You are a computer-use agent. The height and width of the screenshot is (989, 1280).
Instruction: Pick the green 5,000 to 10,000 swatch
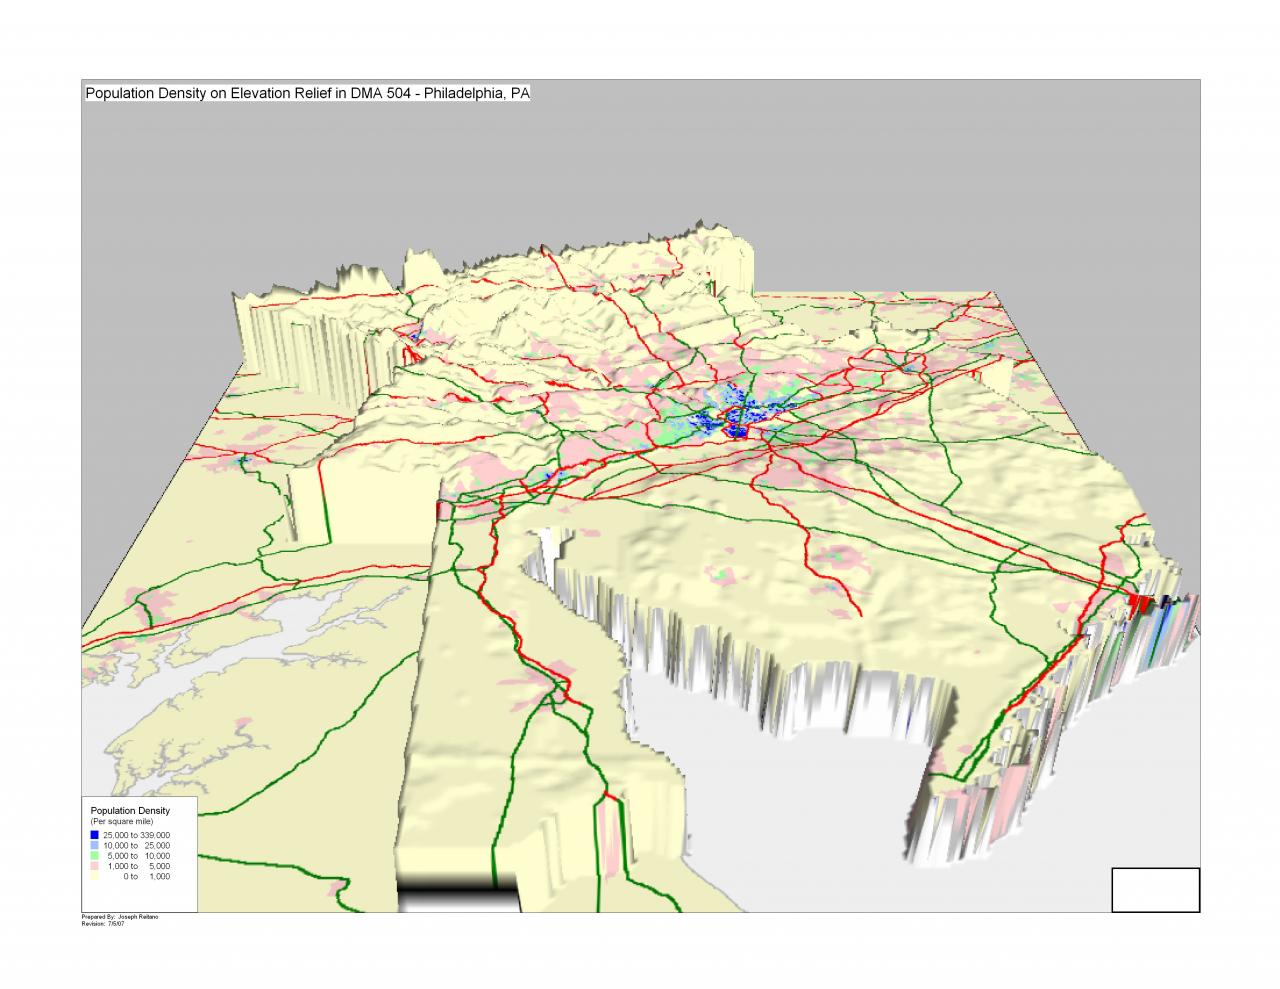94,856
